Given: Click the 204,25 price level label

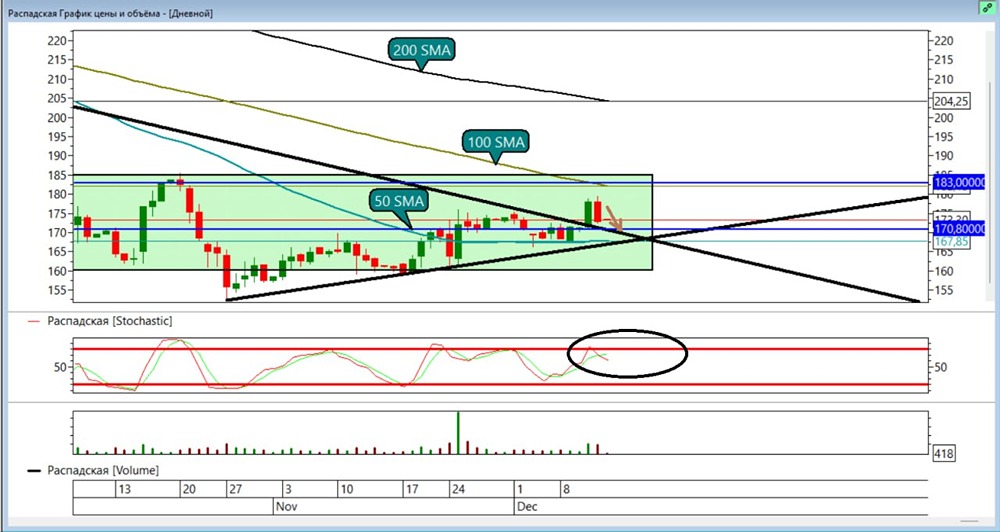Looking at the screenshot, I should point(950,101).
